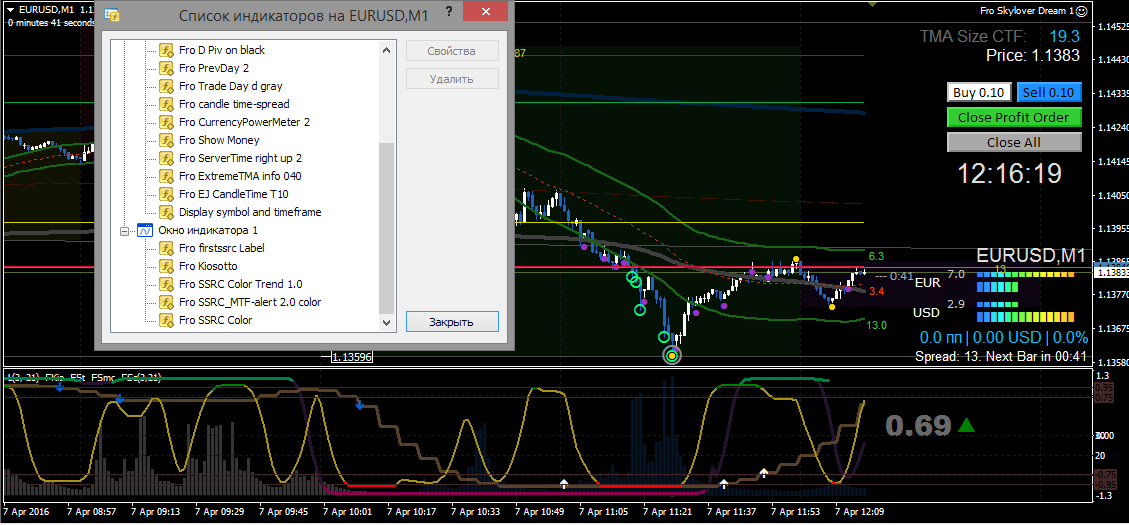This screenshot has height=525, width=1129.
Task: Click the Свойства button
Action: [451, 51]
